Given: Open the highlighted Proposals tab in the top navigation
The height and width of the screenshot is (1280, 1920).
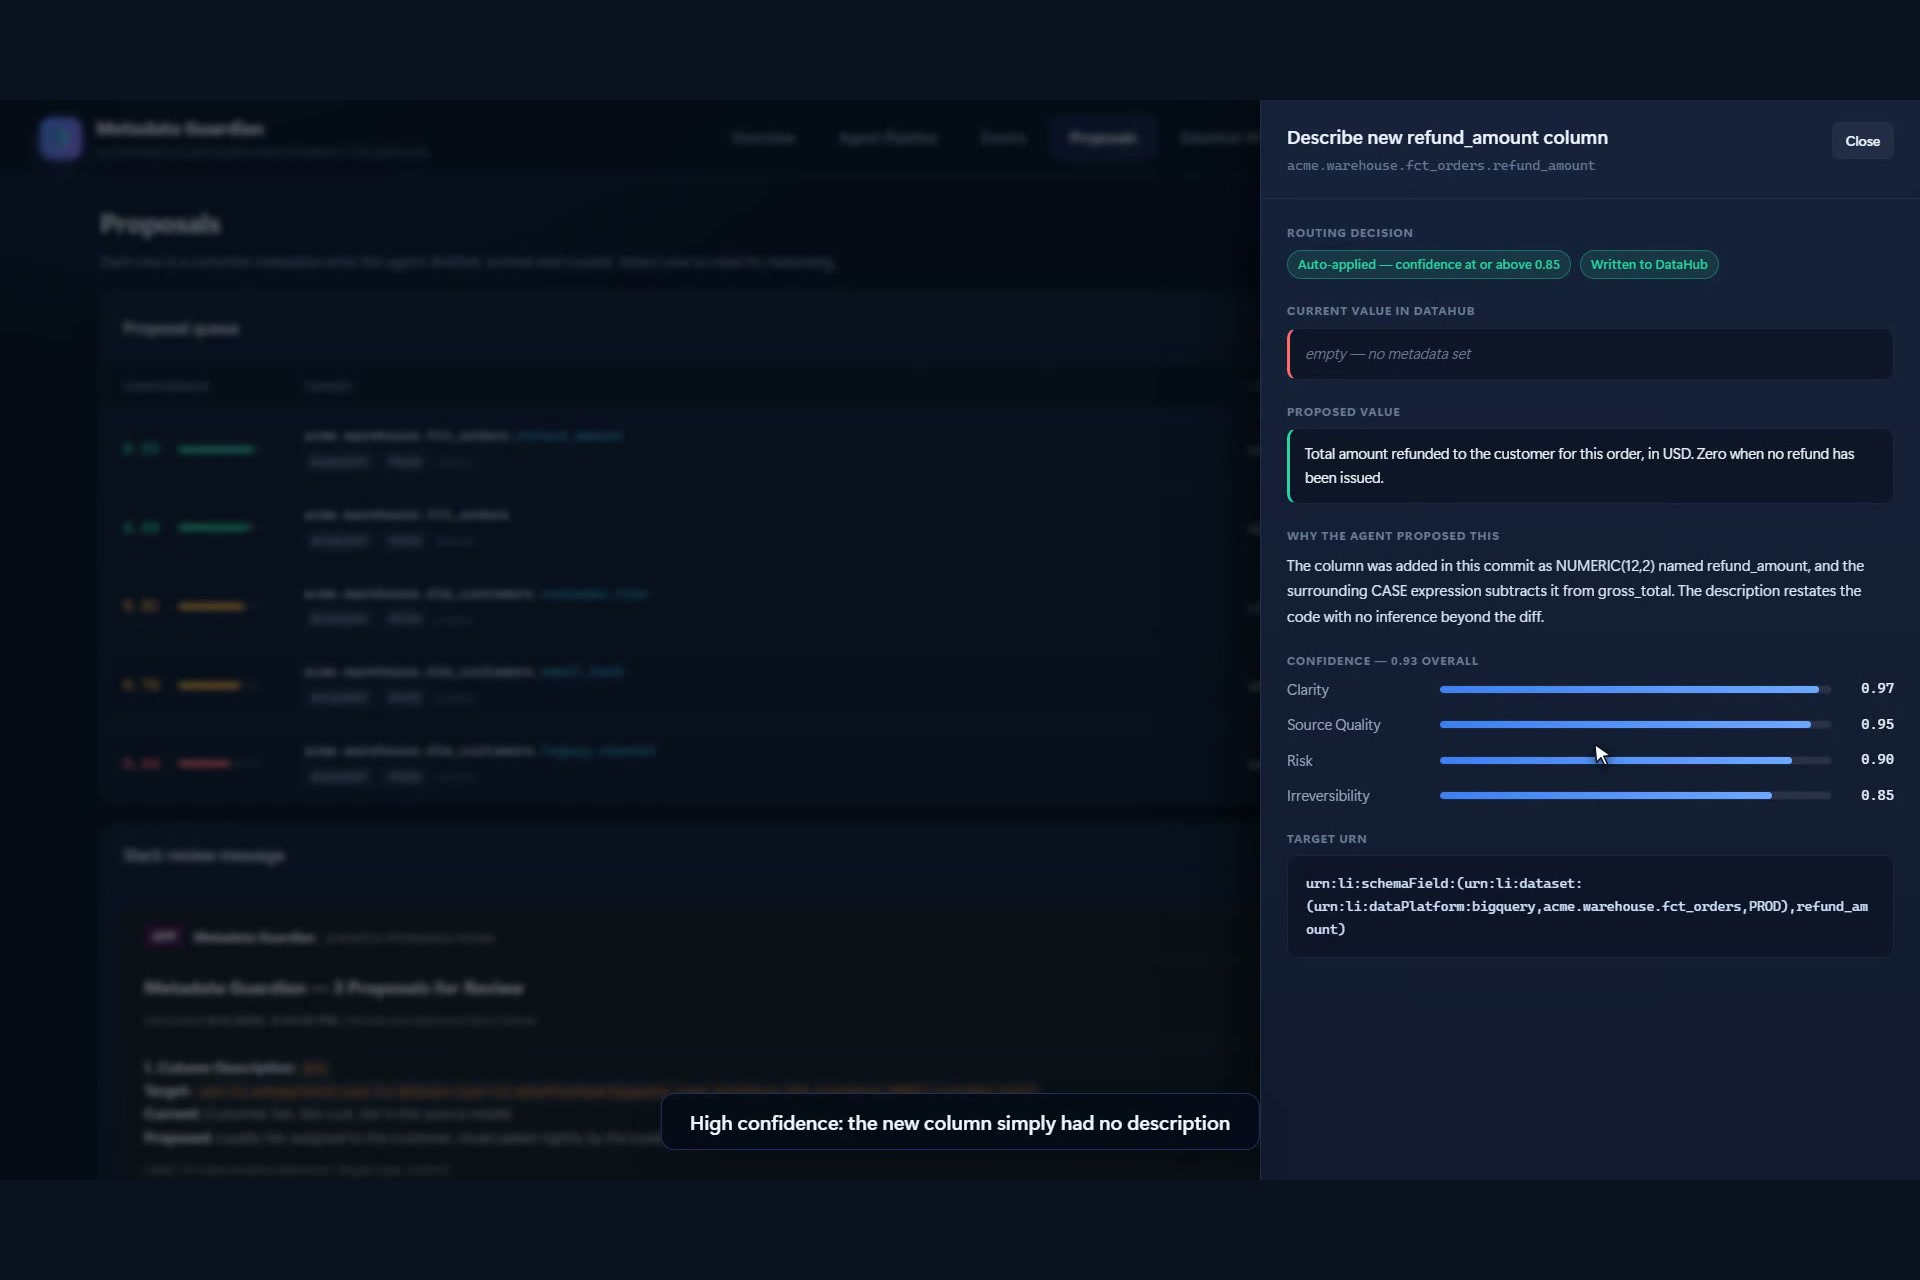Looking at the screenshot, I should click(1102, 138).
